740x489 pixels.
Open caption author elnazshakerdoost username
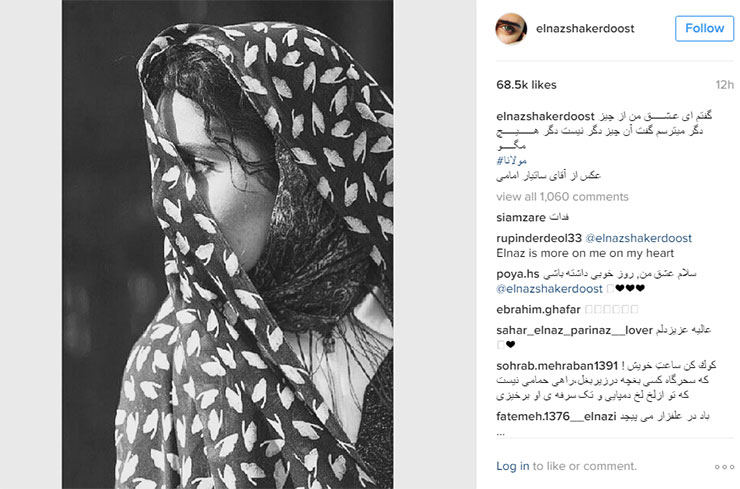[545, 117]
